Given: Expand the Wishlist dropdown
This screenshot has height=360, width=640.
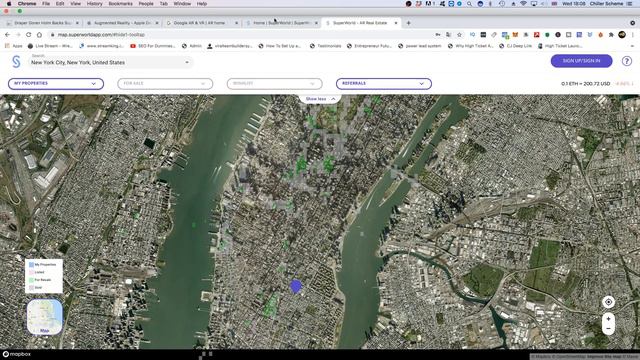Looking at the screenshot, I should tap(274, 84).
